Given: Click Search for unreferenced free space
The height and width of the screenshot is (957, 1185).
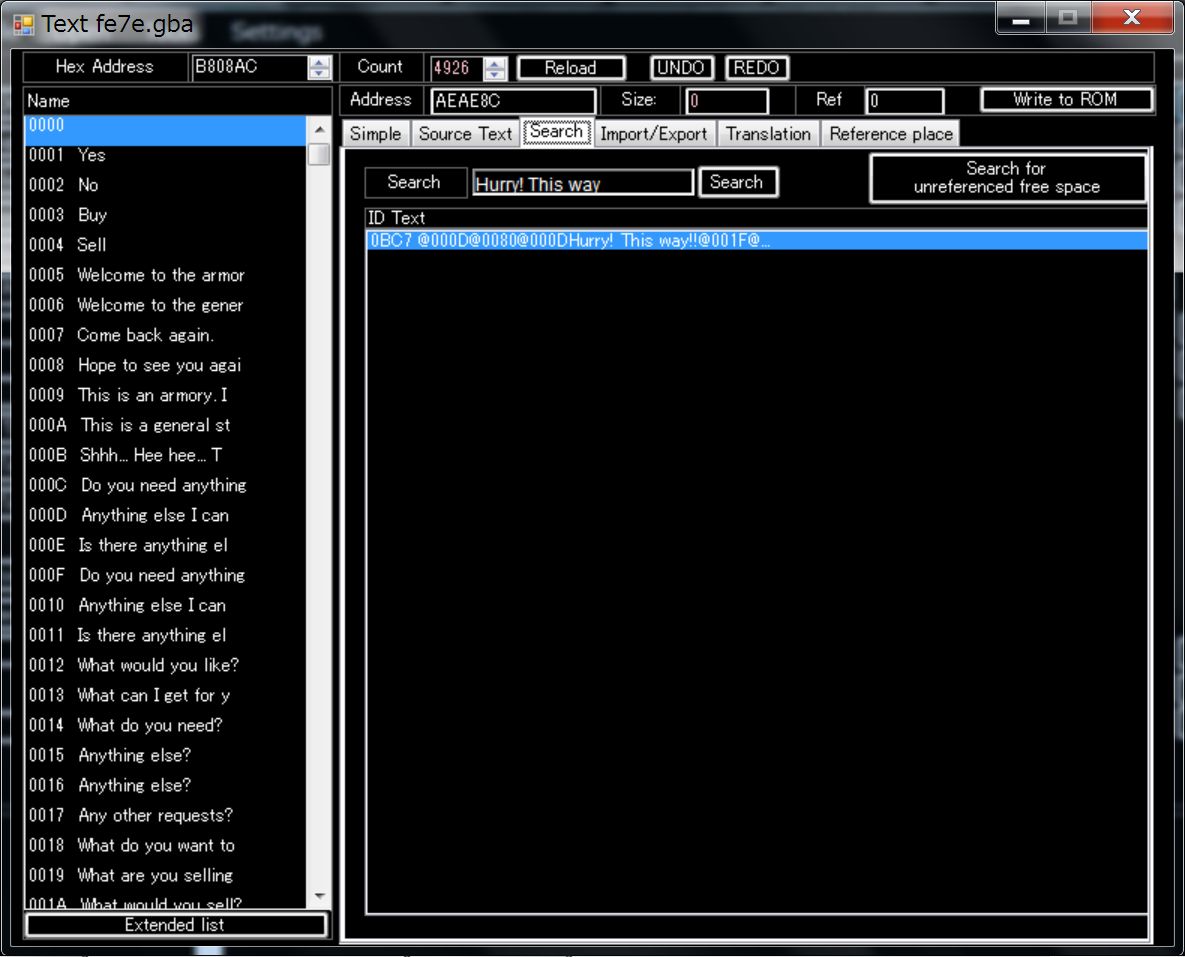Looking at the screenshot, I should click(x=1007, y=178).
